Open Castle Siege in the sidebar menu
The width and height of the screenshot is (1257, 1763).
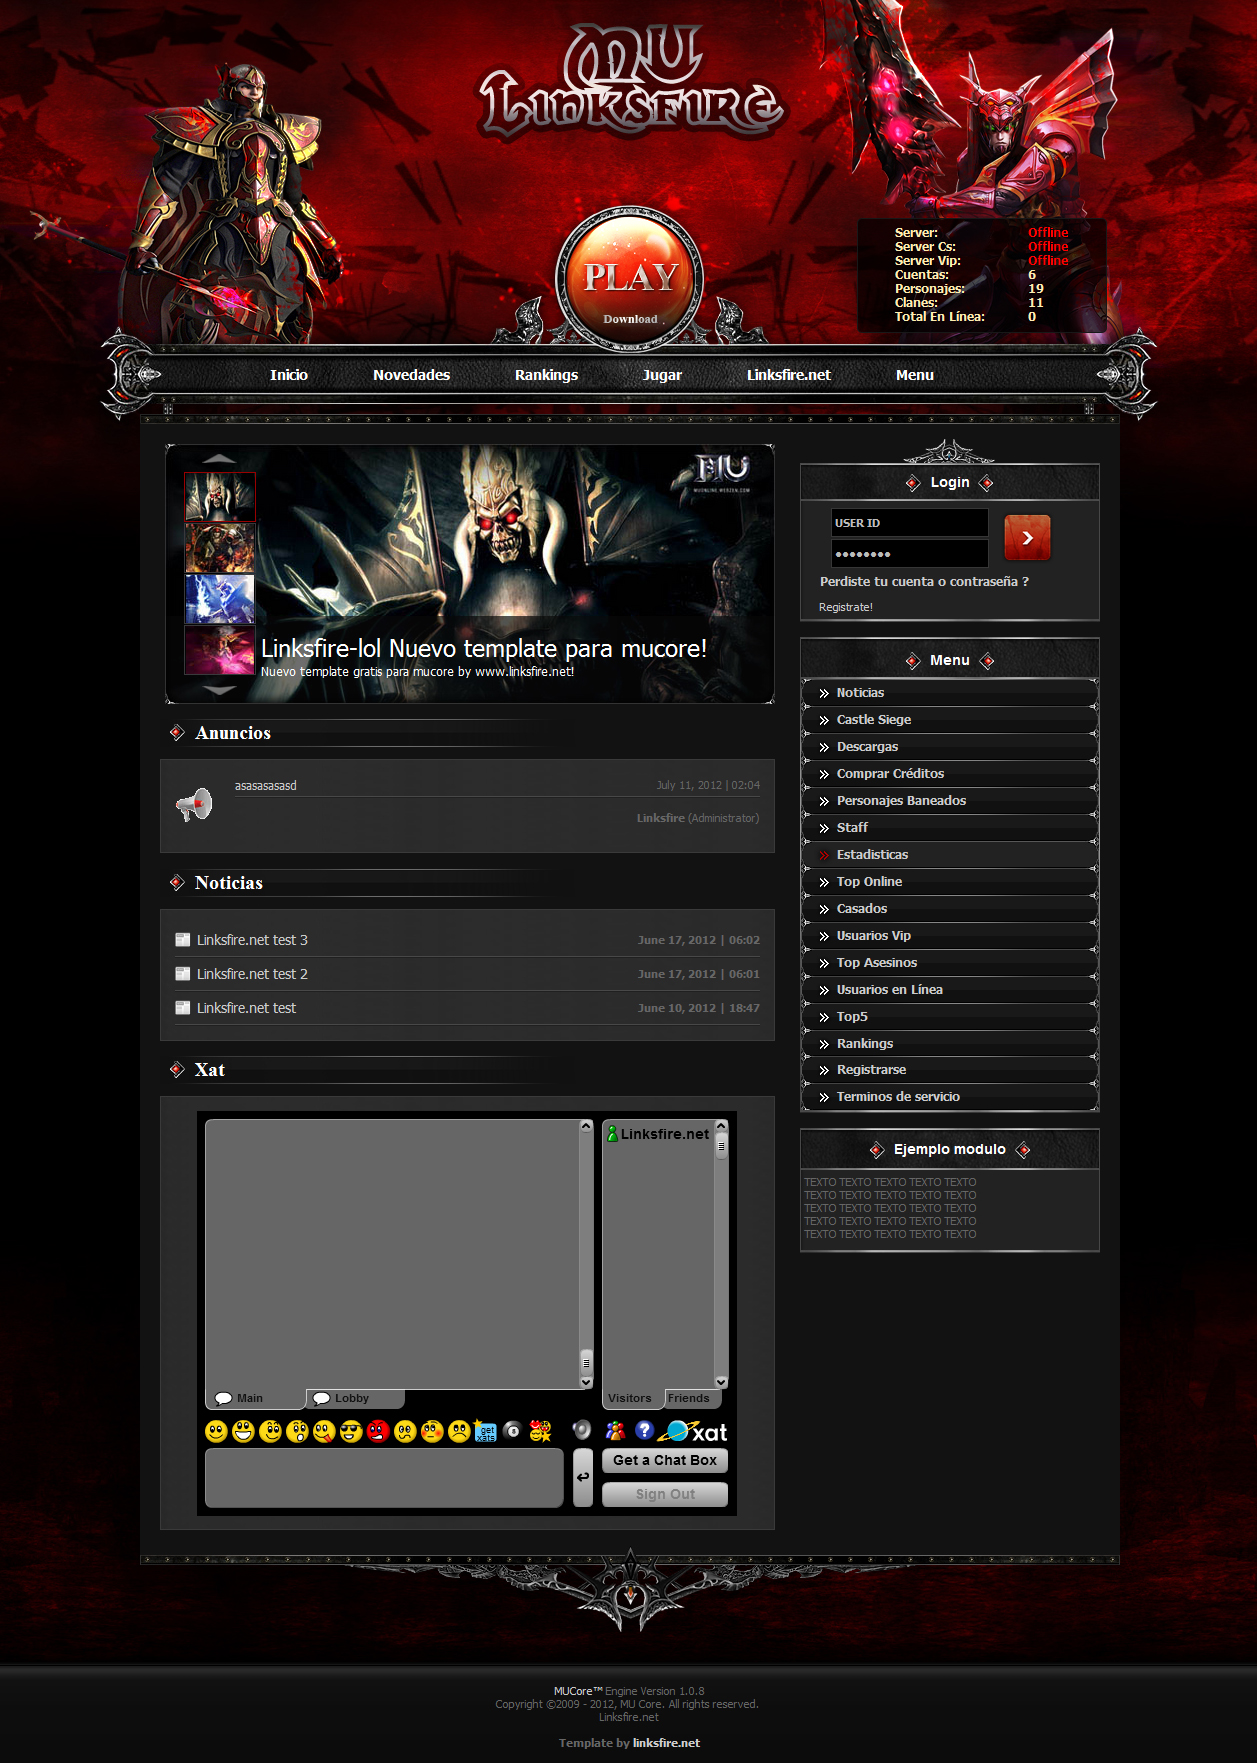pos(950,720)
